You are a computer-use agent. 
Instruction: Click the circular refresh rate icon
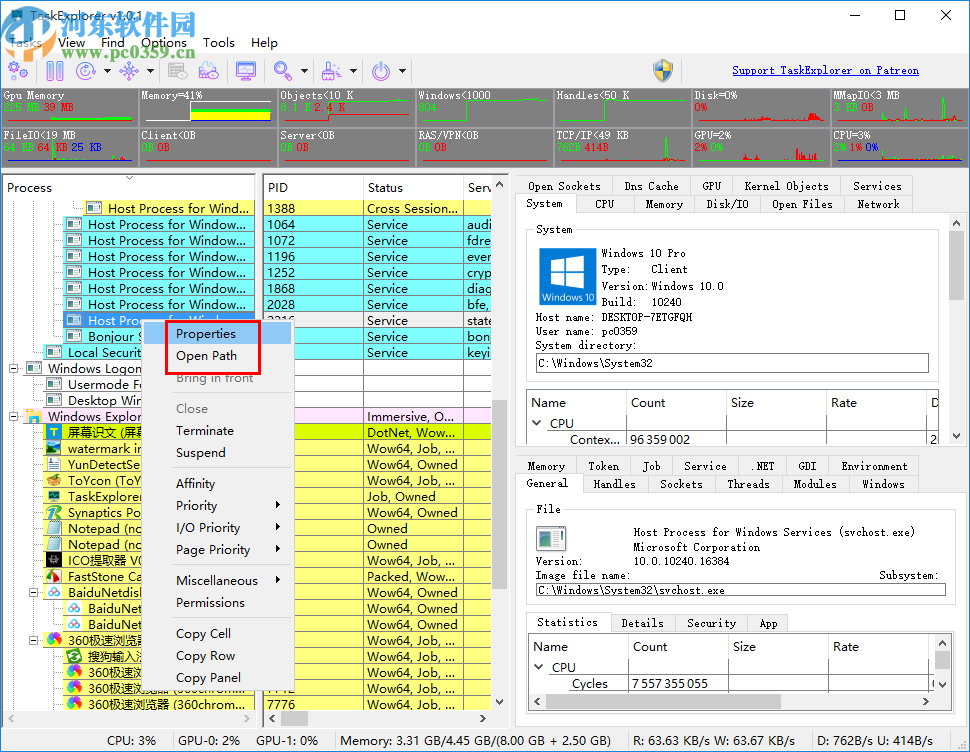tap(86, 71)
